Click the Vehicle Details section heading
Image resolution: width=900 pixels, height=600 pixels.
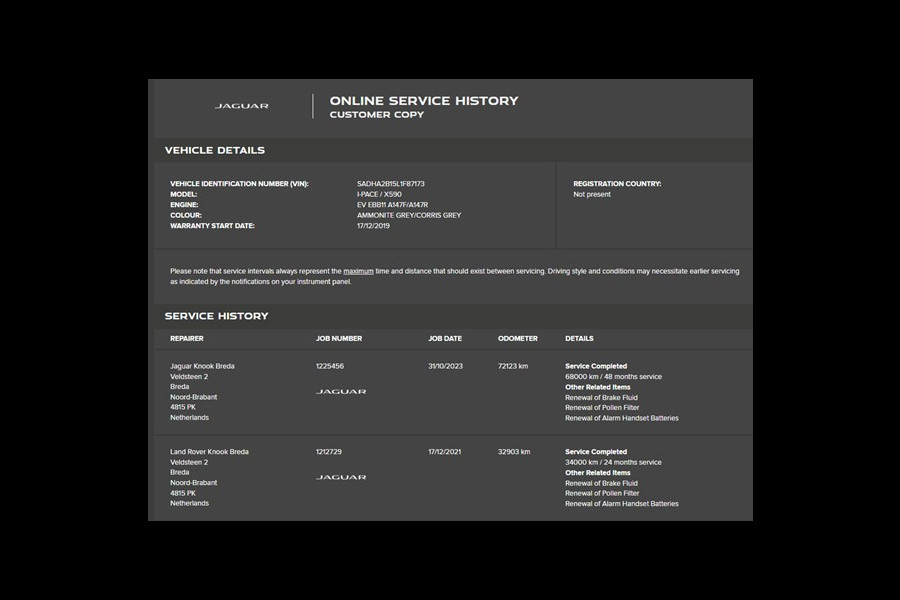tap(215, 150)
